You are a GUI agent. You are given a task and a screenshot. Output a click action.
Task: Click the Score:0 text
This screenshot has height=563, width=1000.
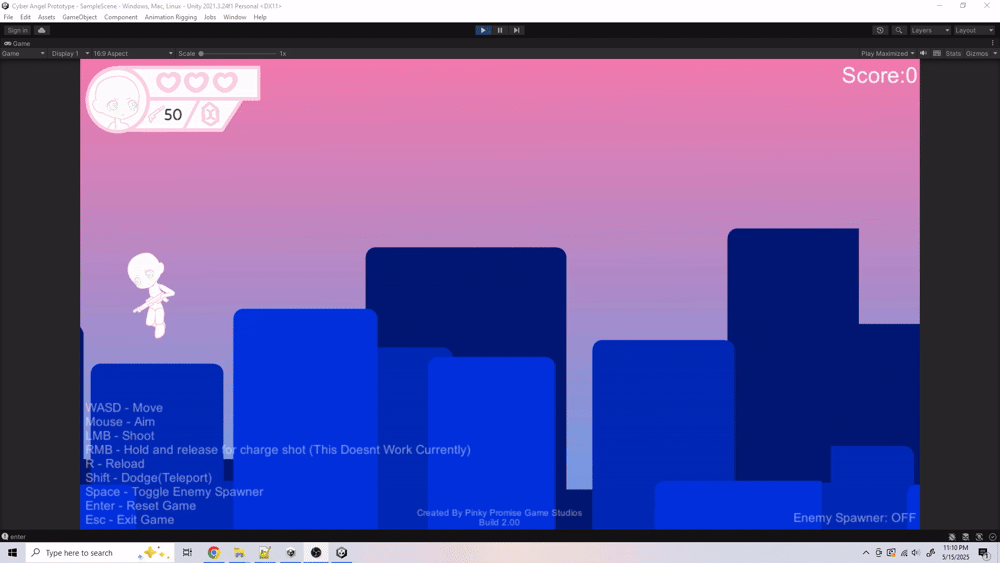tap(879, 75)
